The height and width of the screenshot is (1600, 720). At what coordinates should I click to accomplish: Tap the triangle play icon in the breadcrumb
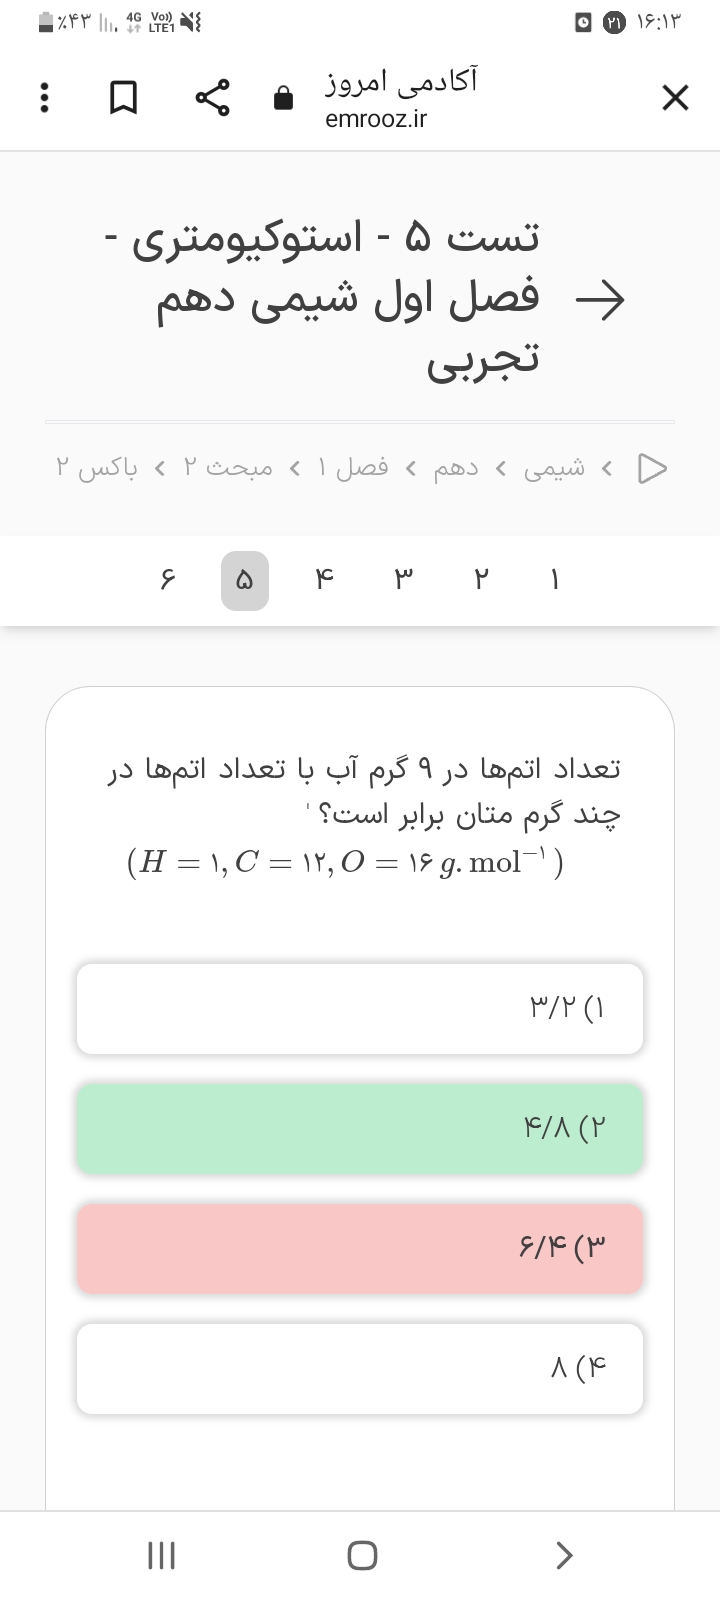652,468
